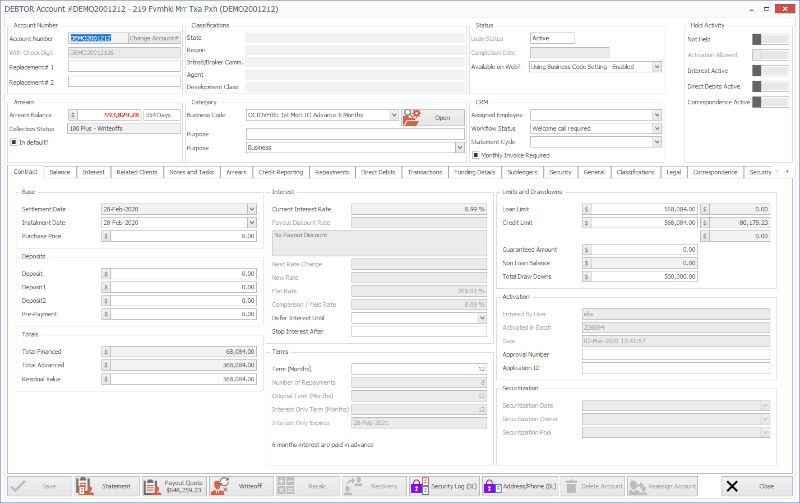Open the General tab
The image size is (800, 503).
tap(594, 172)
